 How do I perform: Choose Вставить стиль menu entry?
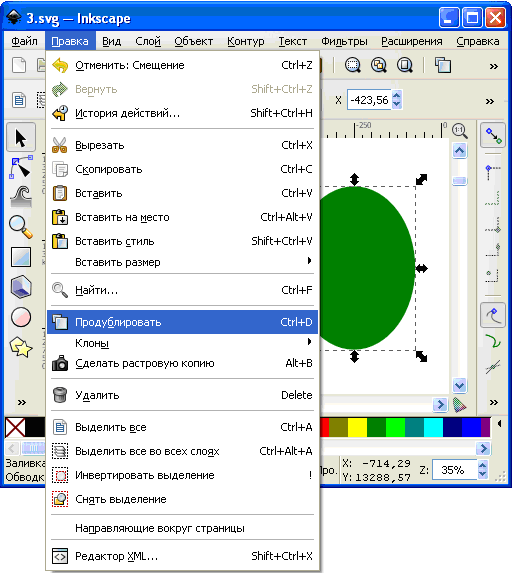(182, 241)
